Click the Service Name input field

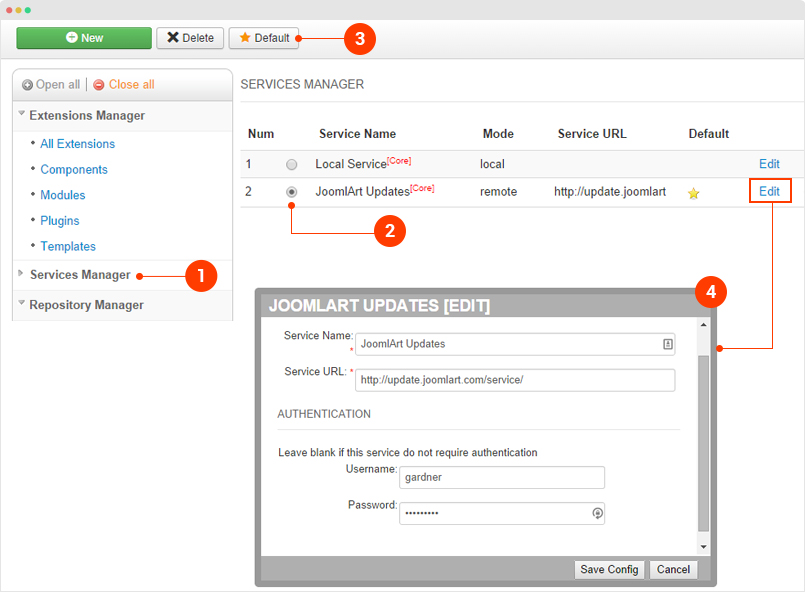click(x=515, y=344)
